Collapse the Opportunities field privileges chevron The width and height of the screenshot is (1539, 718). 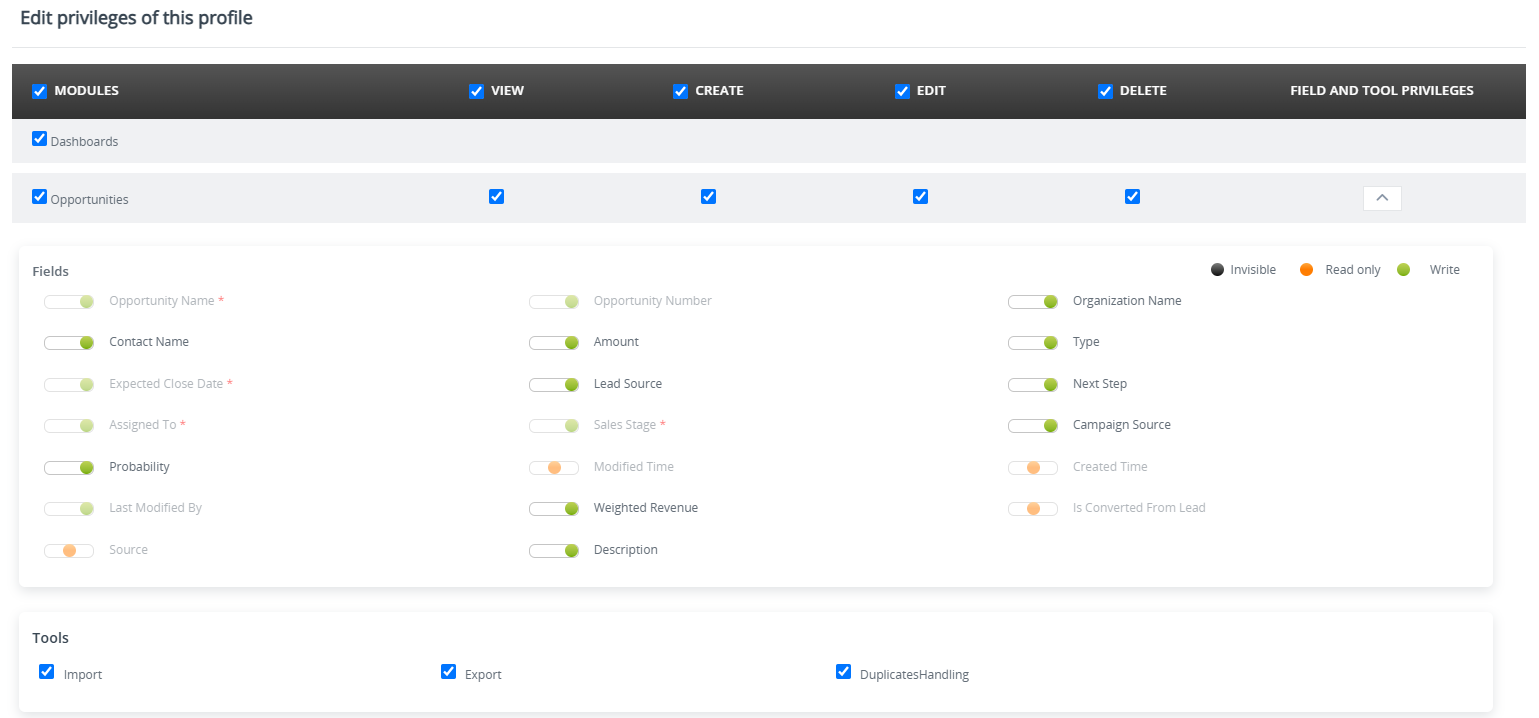(1382, 198)
